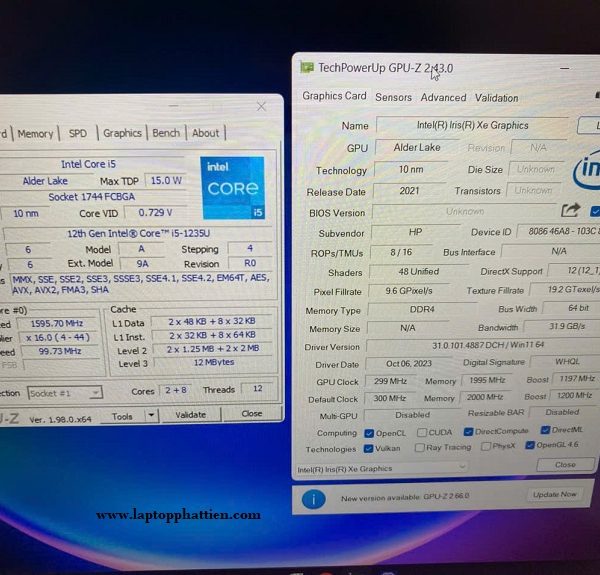Toggle the DirectCompute checkbox

pos(468,432)
